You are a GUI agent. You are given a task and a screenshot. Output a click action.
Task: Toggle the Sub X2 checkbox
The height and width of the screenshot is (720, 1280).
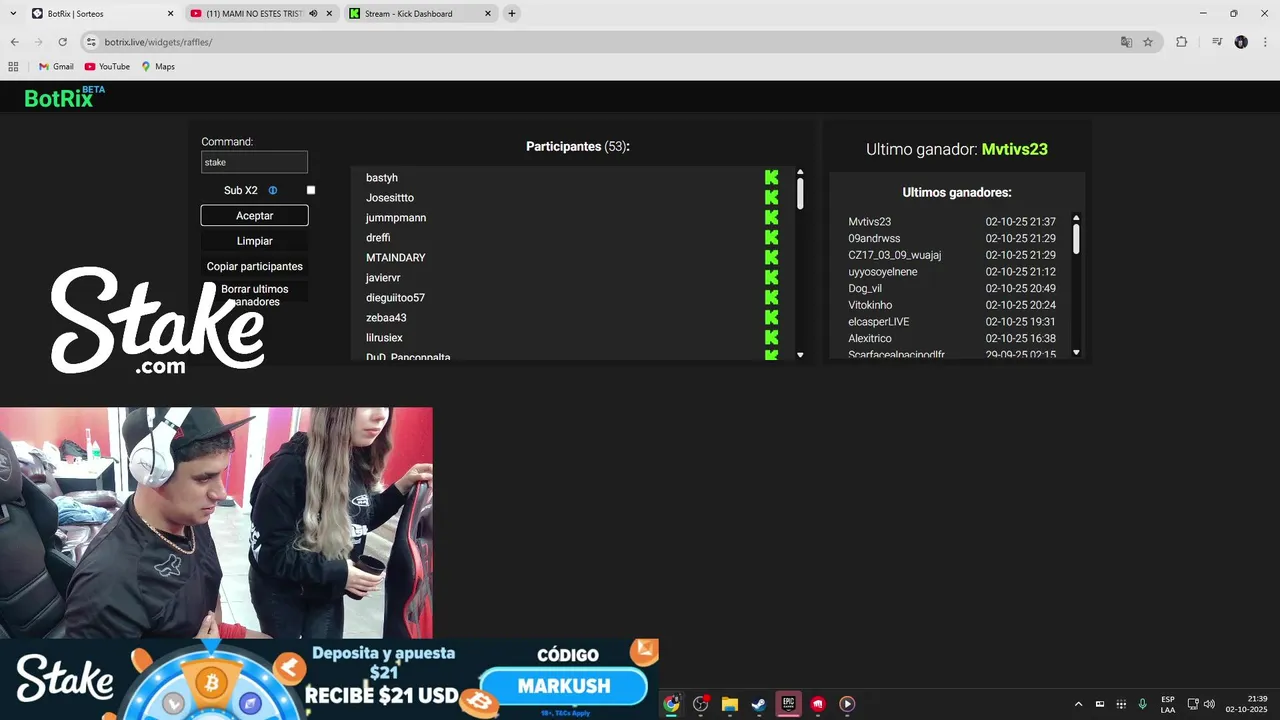(311, 190)
